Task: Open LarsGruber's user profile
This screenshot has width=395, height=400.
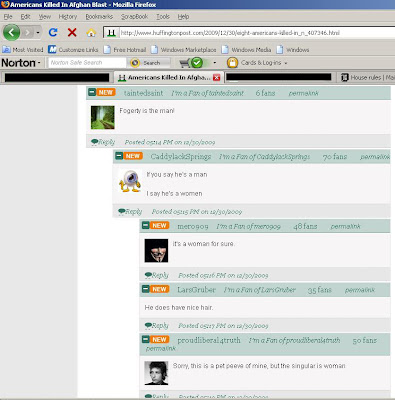Action: pos(196,290)
